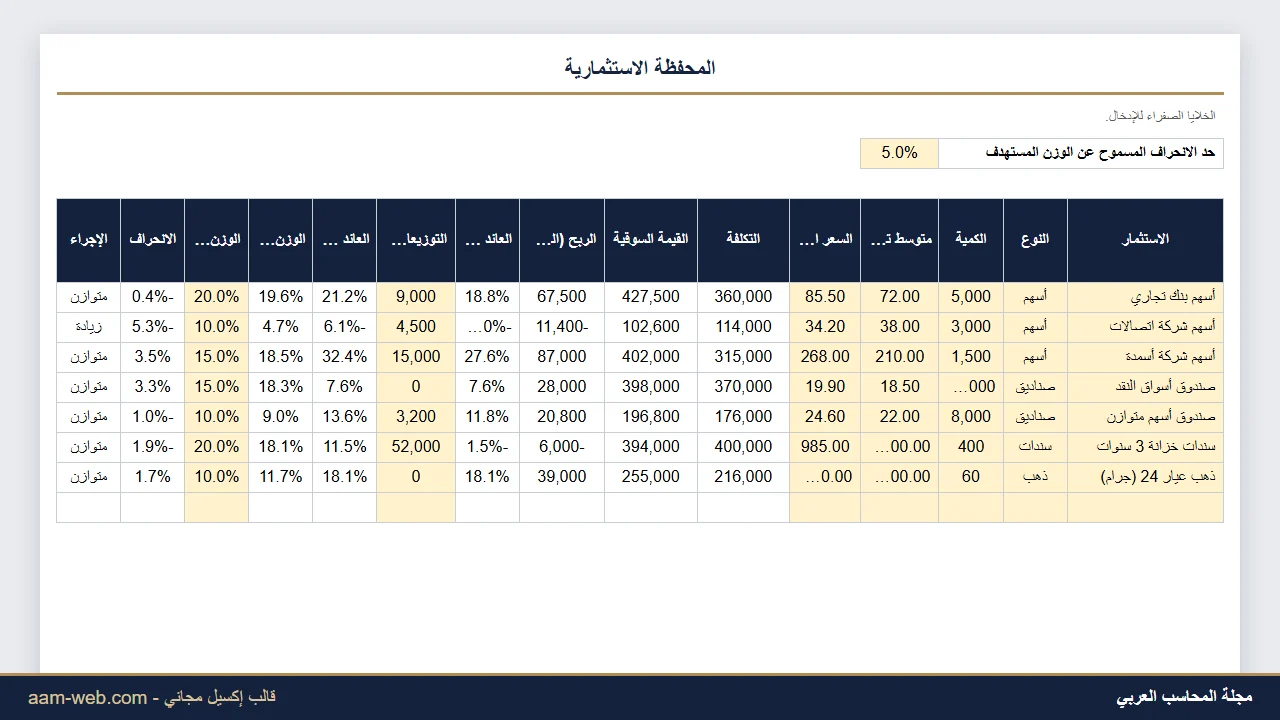1280x720 pixels.
Task: Select the current price cell 985.00
Action: point(825,447)
